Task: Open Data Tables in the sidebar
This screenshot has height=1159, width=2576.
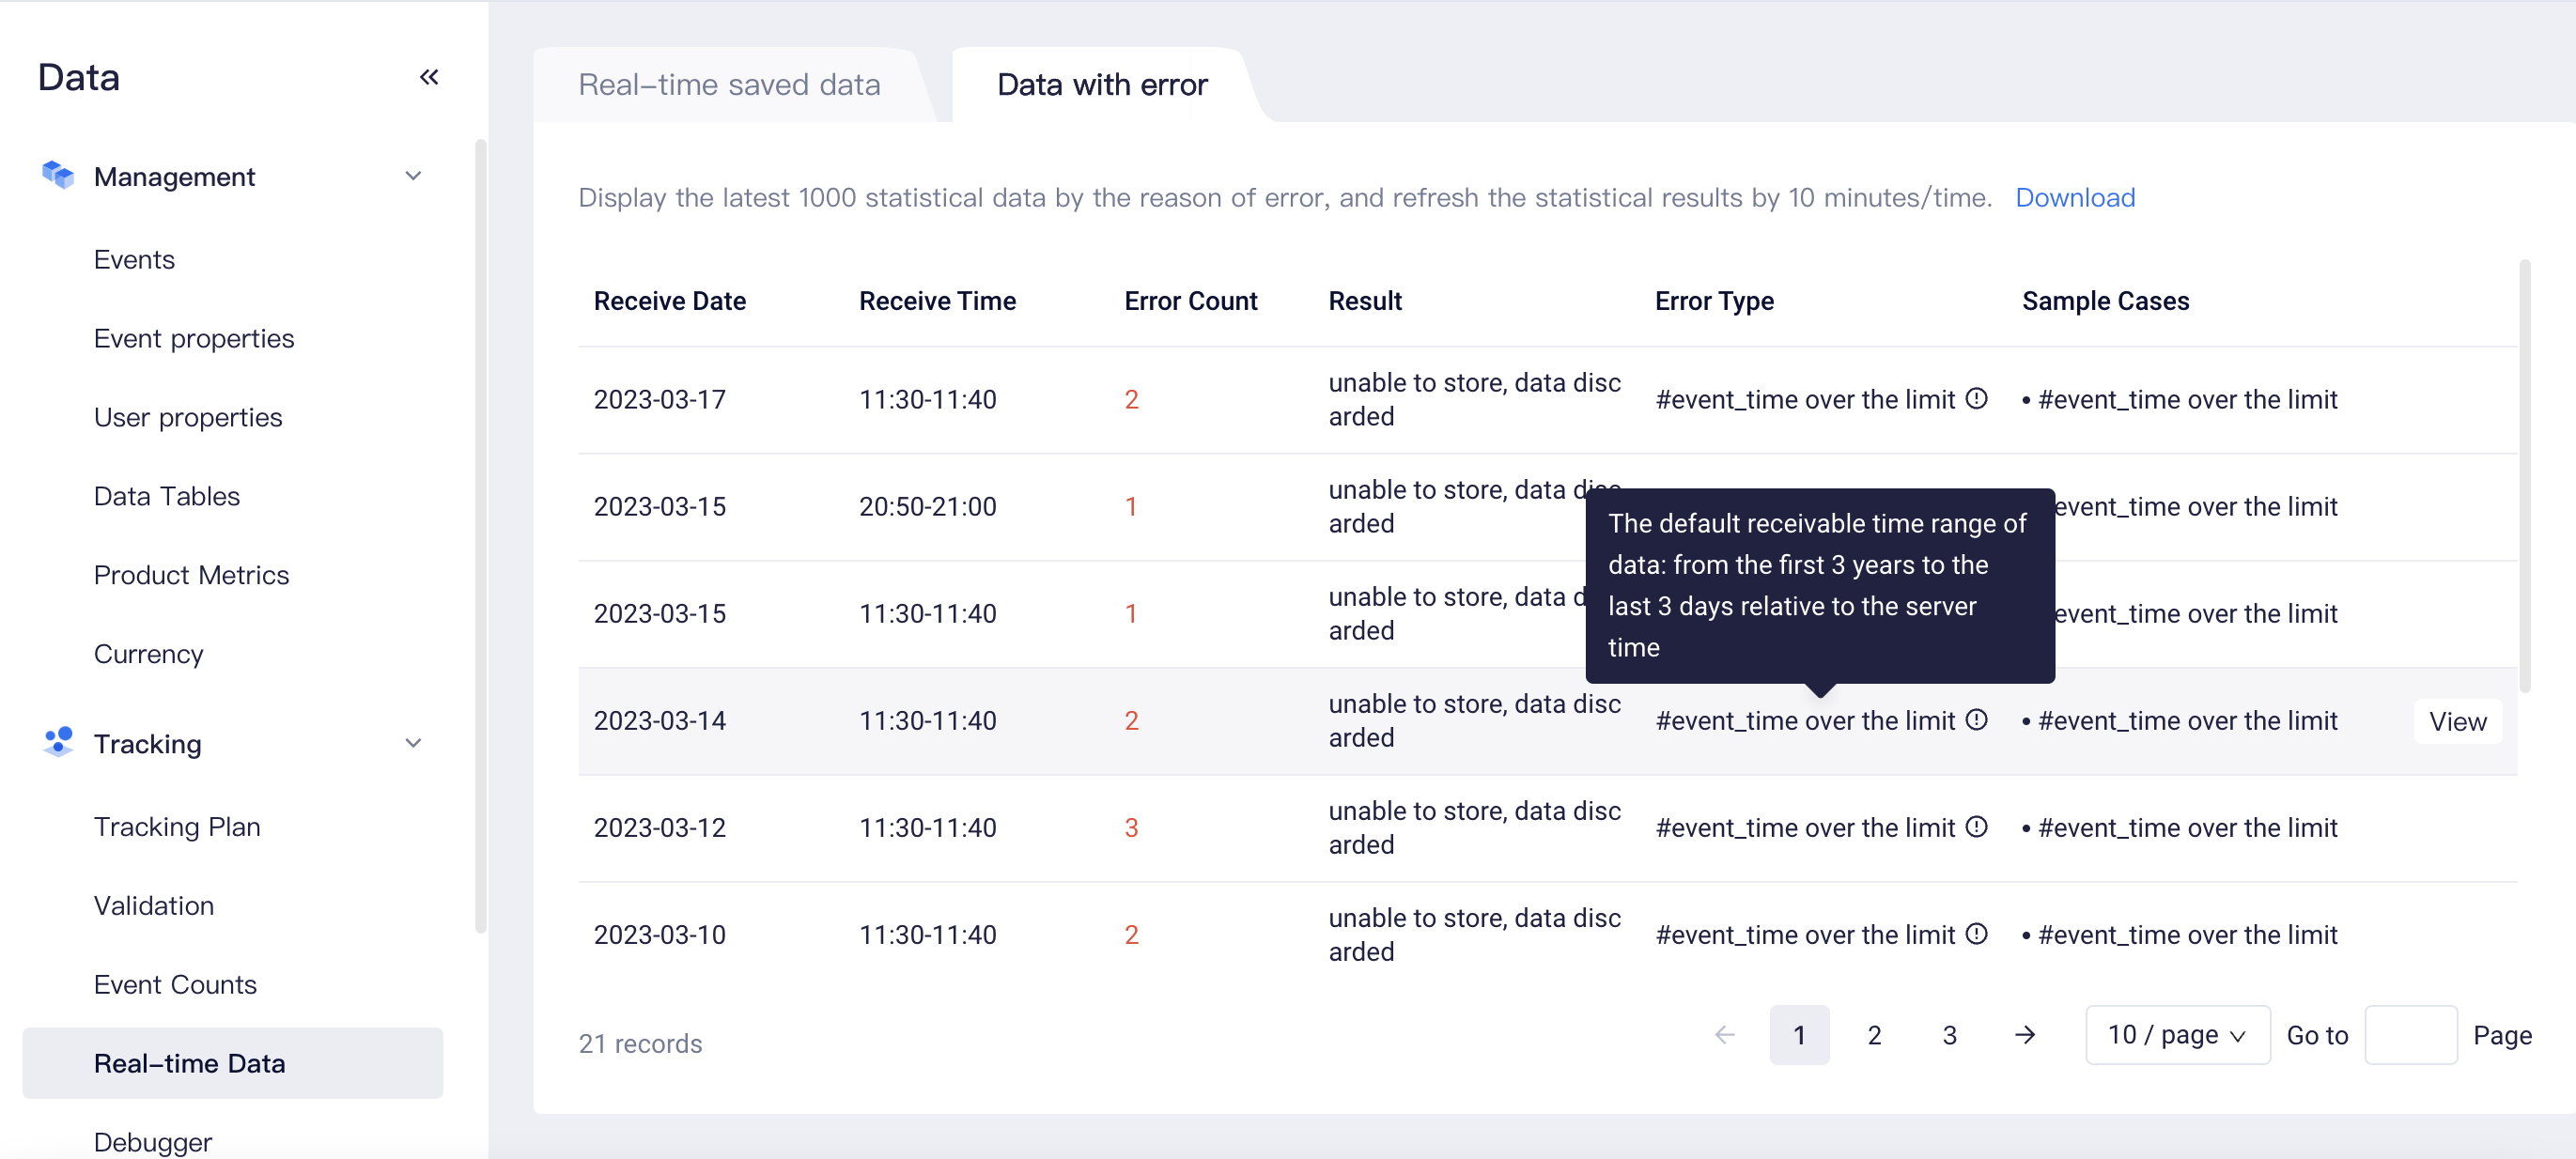Action: (167, 496)
